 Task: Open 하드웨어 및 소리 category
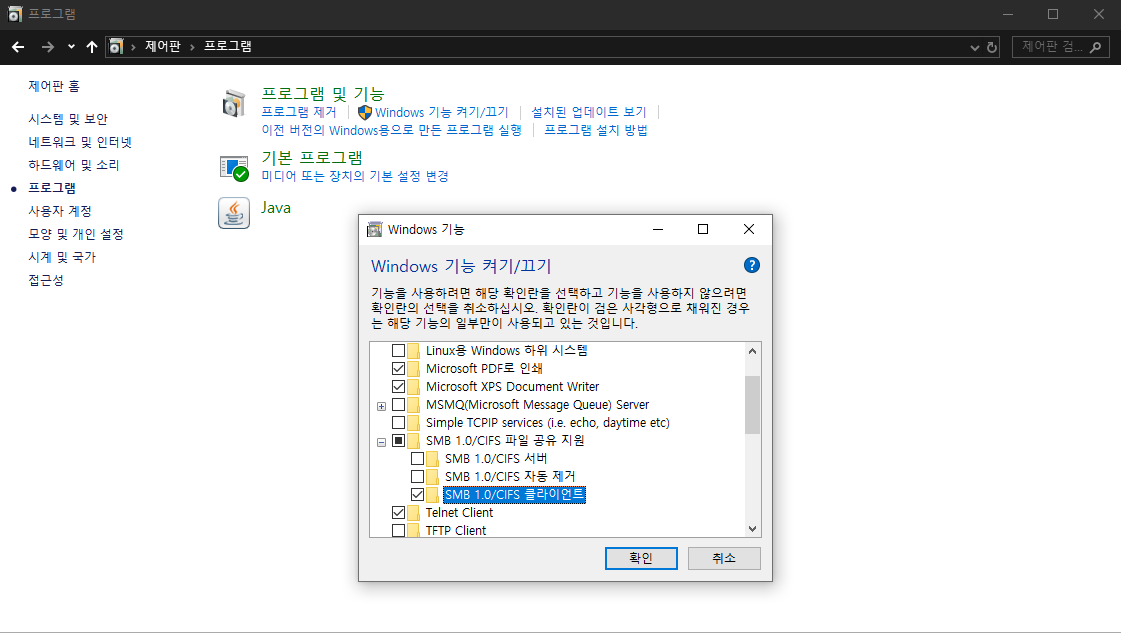click(x=74, y=165)
